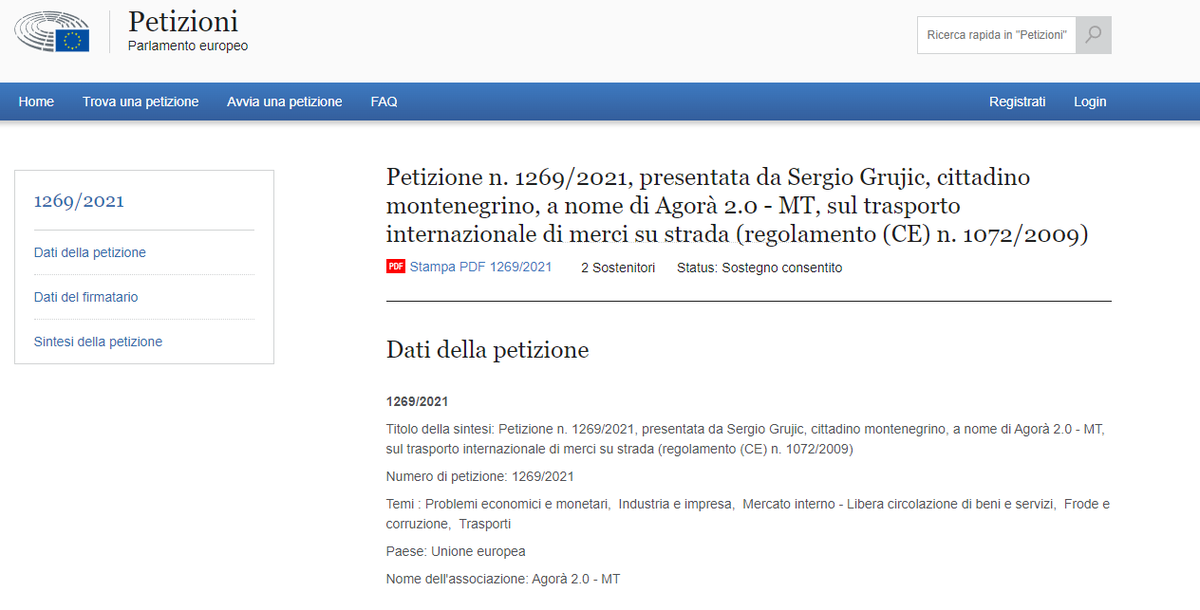The width and height of the screenshot is (1200, 610).
Task: Click Numero di petizione: 1269/2021 line
Action: [x=480, y=477]
